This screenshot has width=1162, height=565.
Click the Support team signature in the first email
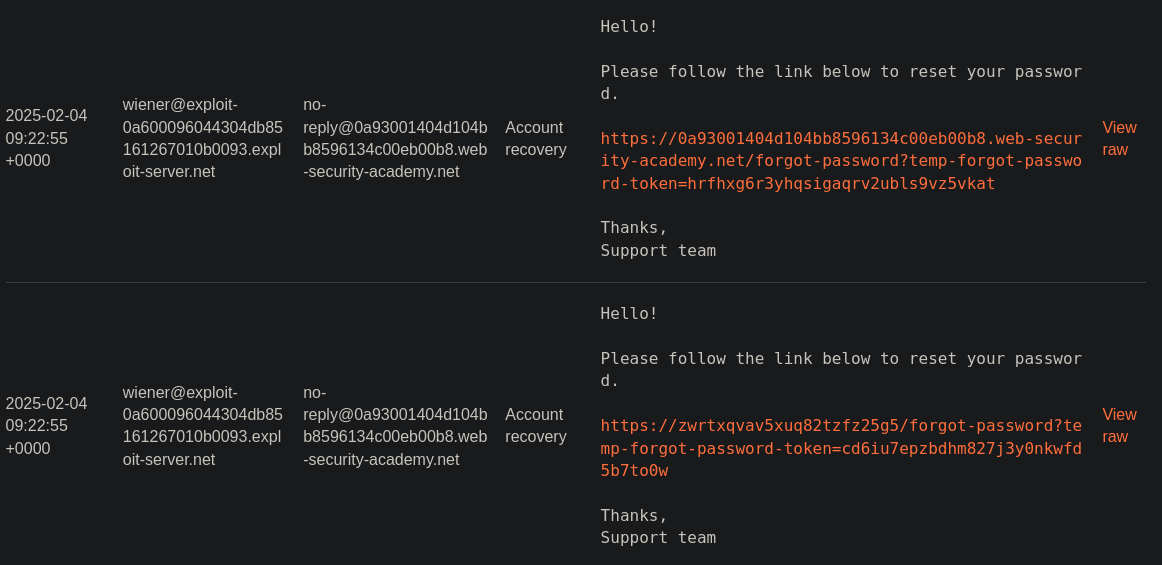click(658, 251)
